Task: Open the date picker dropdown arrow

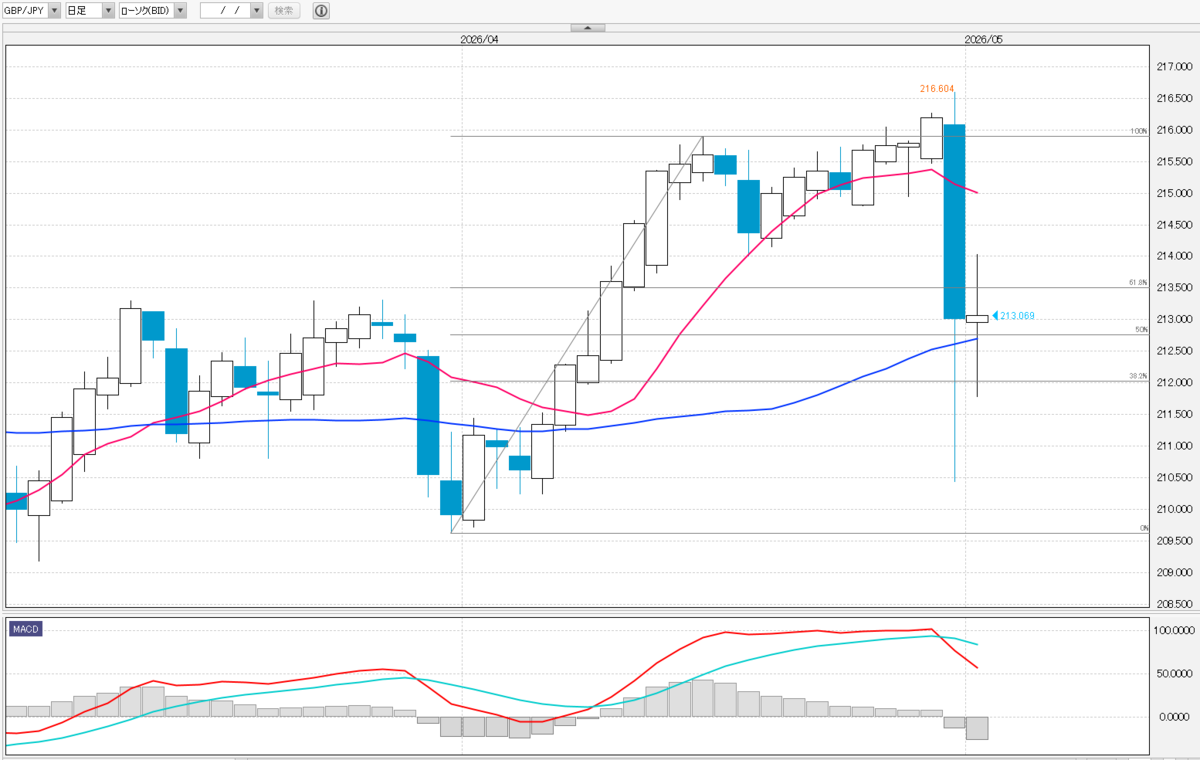Action: coord(256,11)
